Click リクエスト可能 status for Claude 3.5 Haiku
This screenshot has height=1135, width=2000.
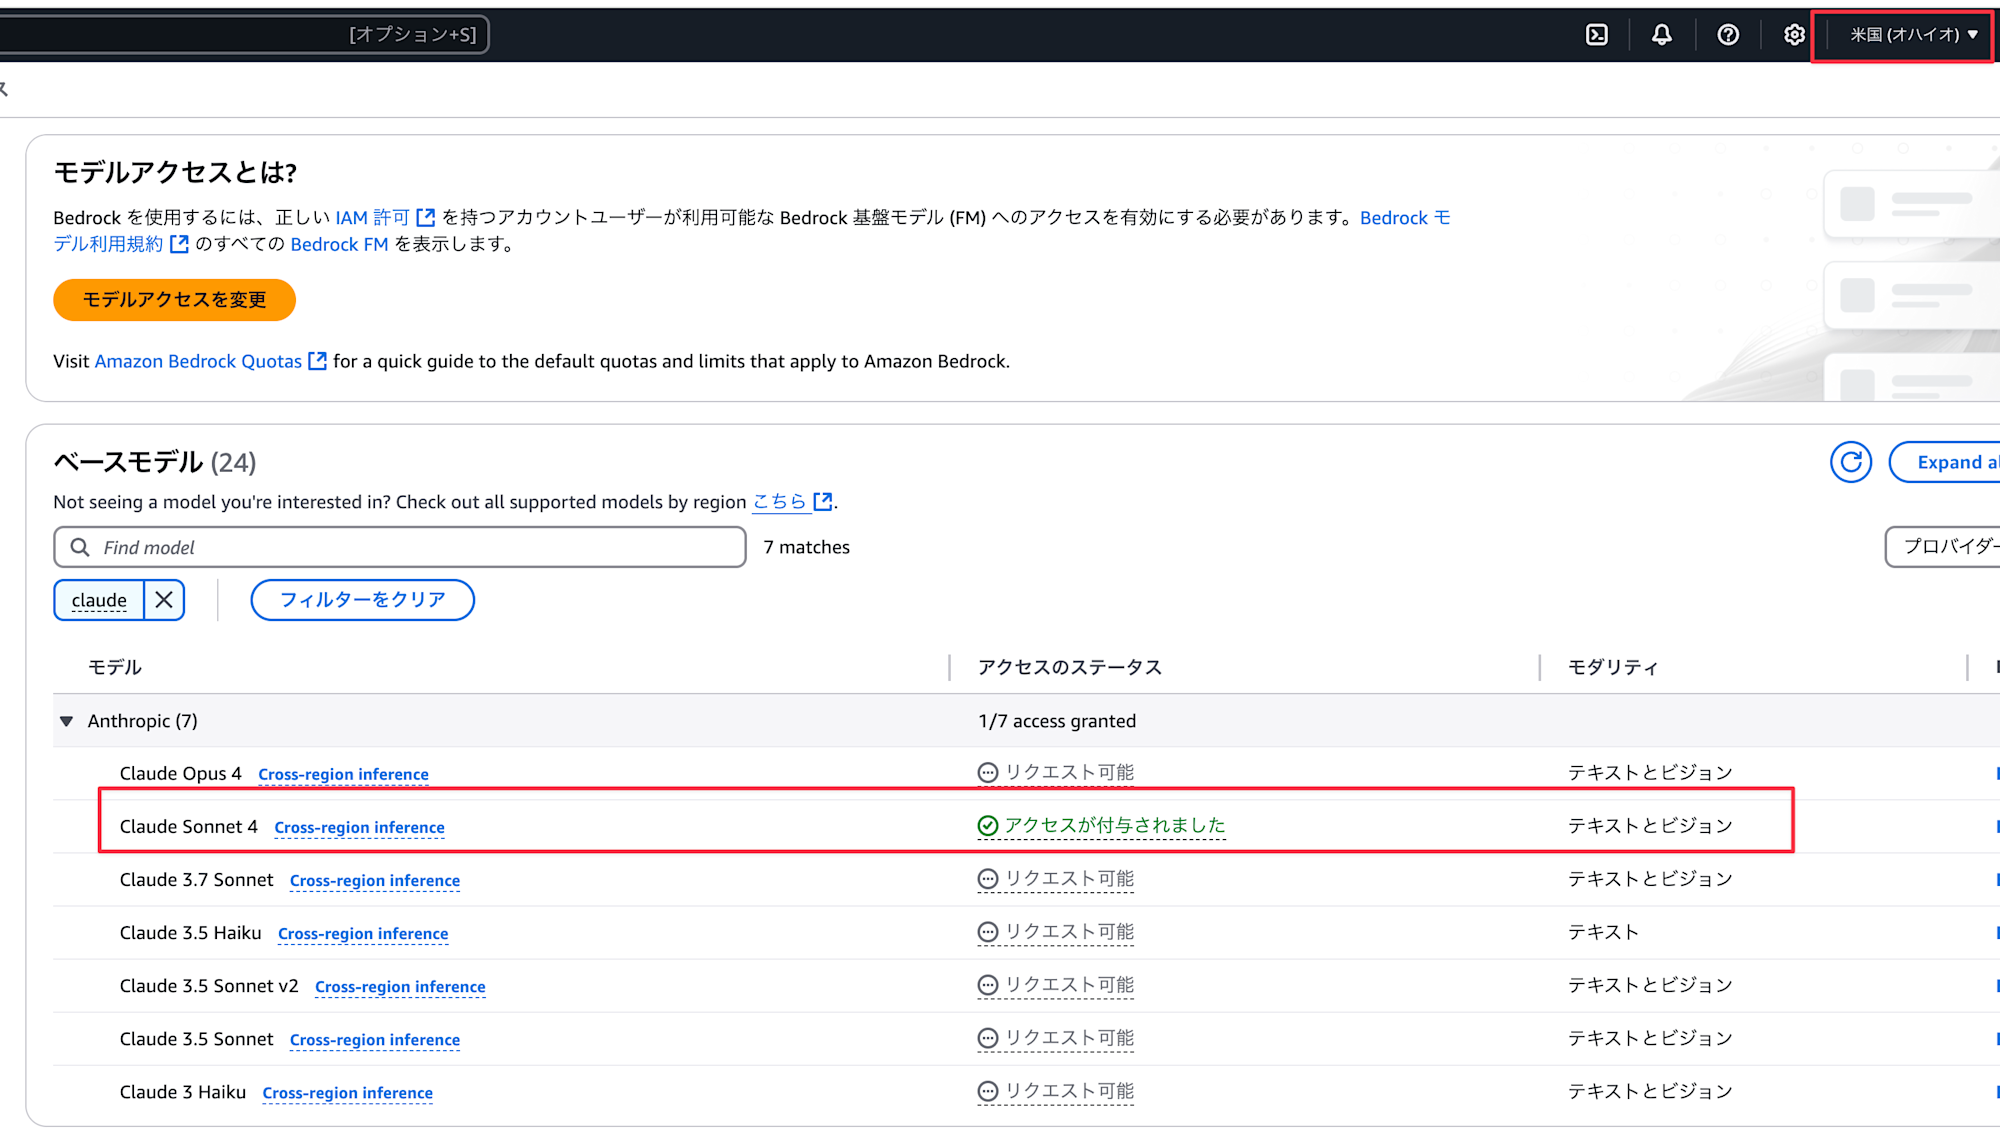[x=1056, y=932]
